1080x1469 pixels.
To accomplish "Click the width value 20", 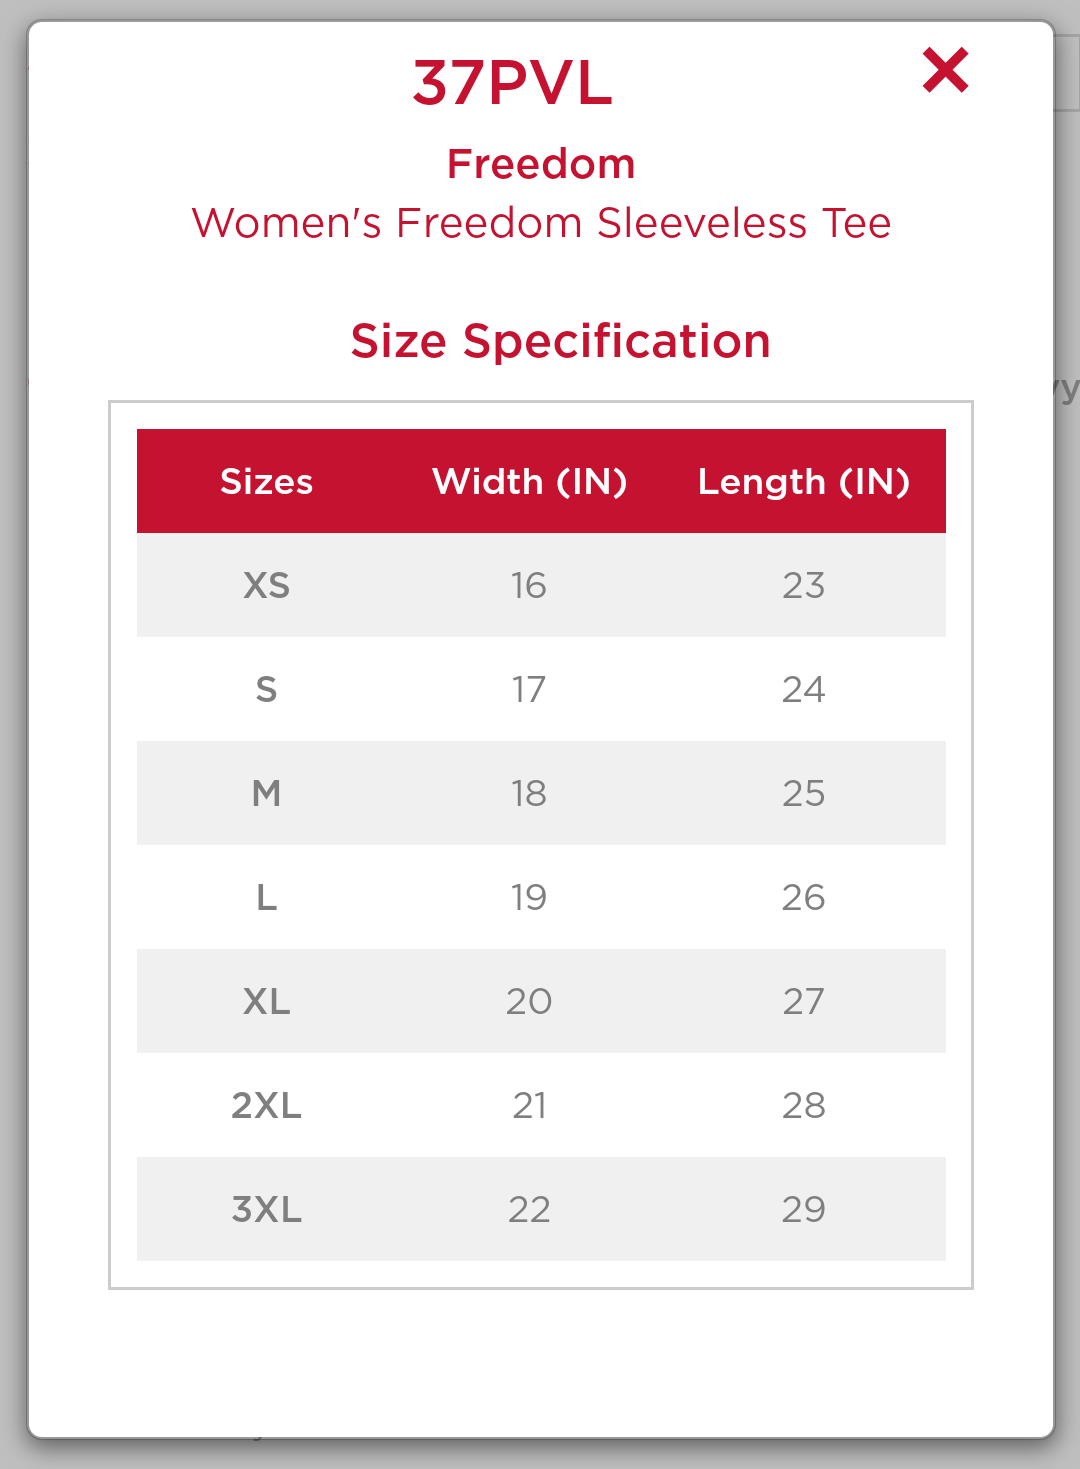I will [x=529, y=1002].
